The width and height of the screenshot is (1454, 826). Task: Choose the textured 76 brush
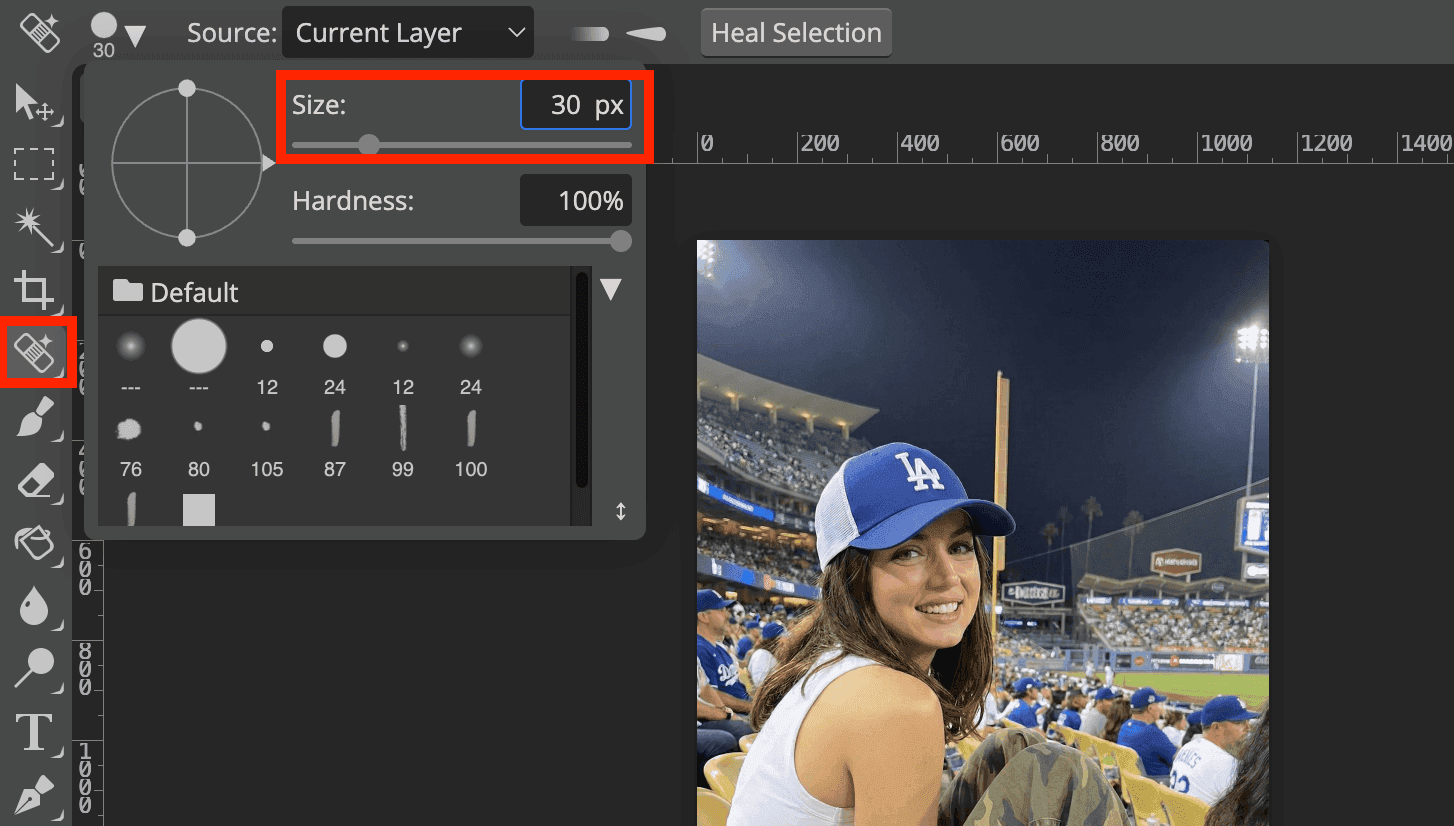[130, 429]
